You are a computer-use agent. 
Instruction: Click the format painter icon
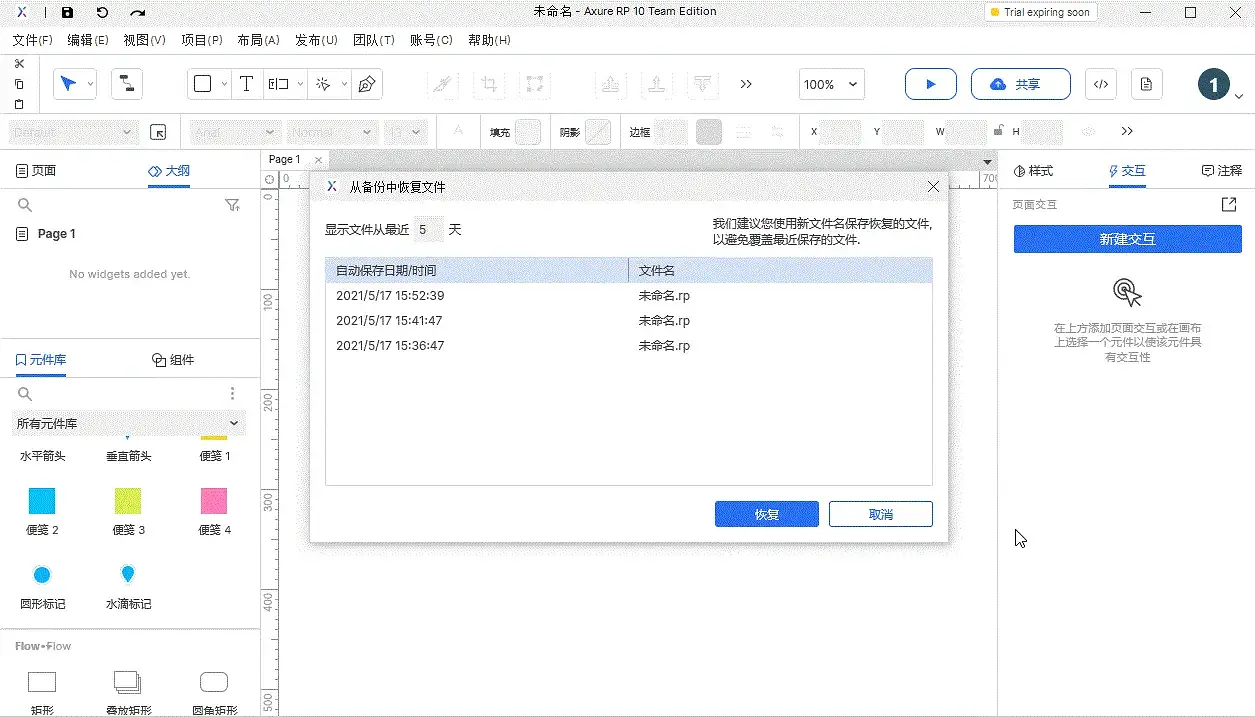click(441, 84)
